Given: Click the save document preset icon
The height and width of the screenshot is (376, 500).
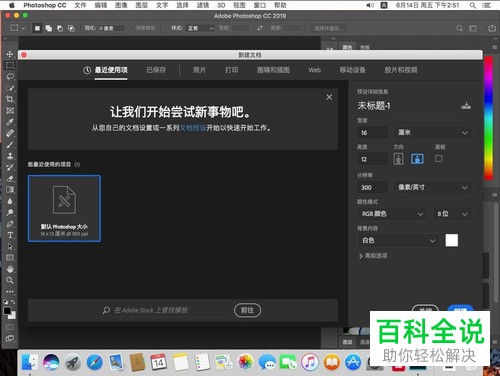Looking at the screenshot, I should click(x=466, y=106).
